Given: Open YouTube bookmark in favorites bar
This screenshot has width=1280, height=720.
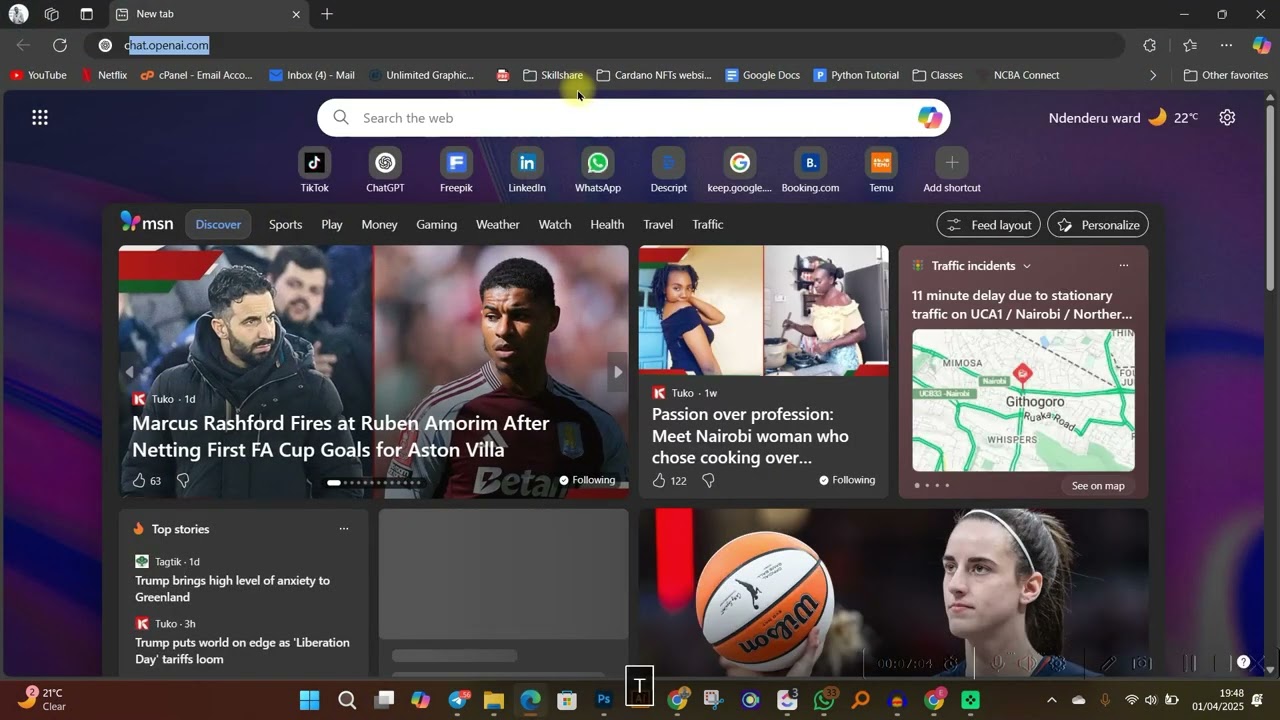Looking at the screenshot, I should [x=38, y=75].
